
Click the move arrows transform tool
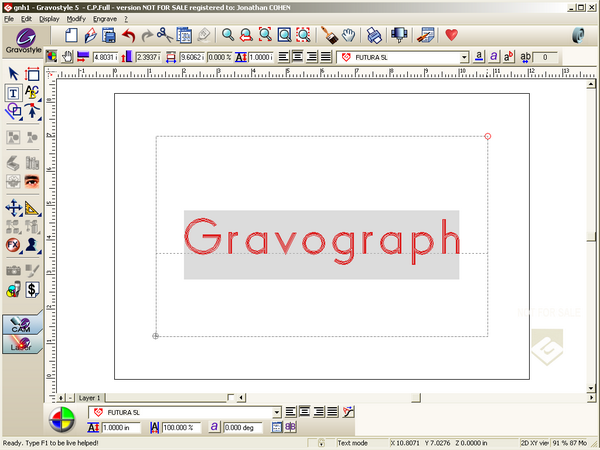point(13,208)
